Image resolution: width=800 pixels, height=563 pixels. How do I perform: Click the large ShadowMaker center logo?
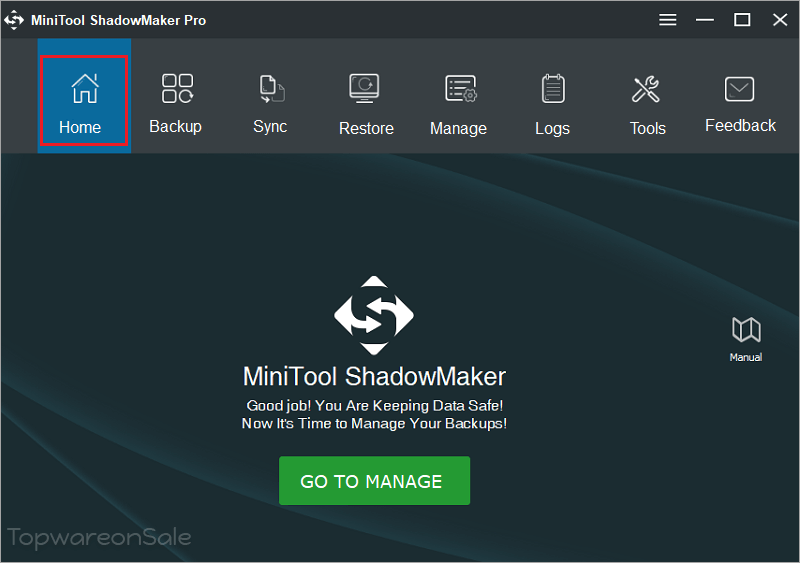pyautogui.click(x=374, y=315)
